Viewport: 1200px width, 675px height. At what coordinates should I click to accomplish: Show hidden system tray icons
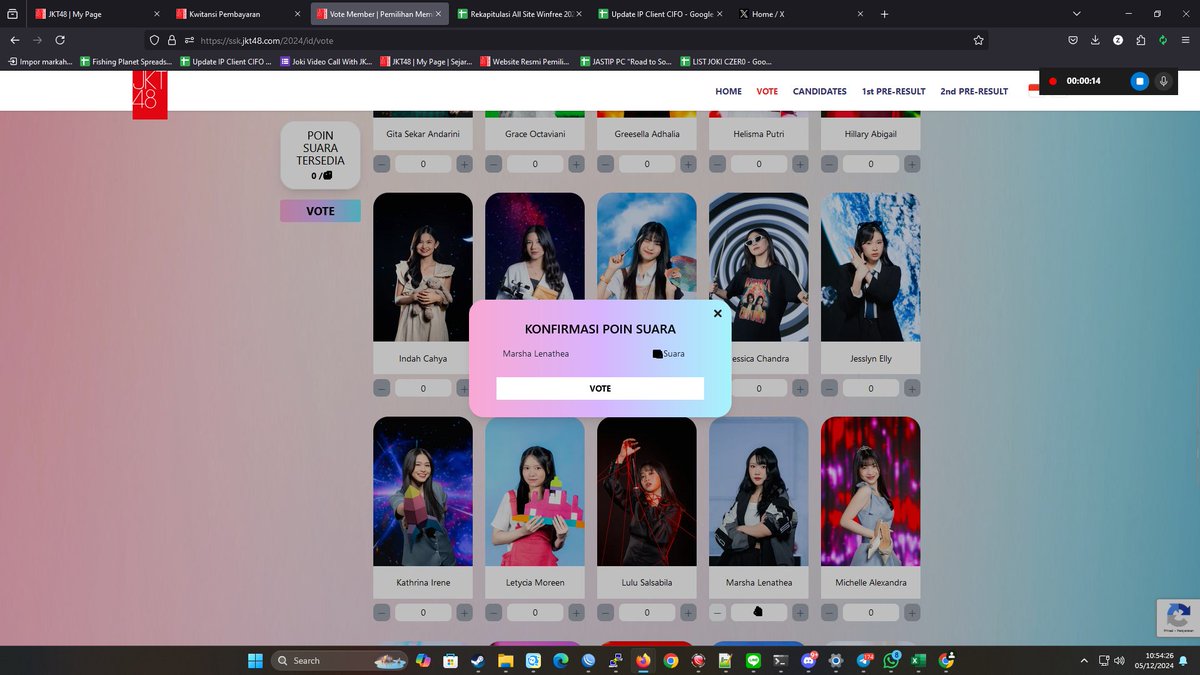(x=1085, y=661)
